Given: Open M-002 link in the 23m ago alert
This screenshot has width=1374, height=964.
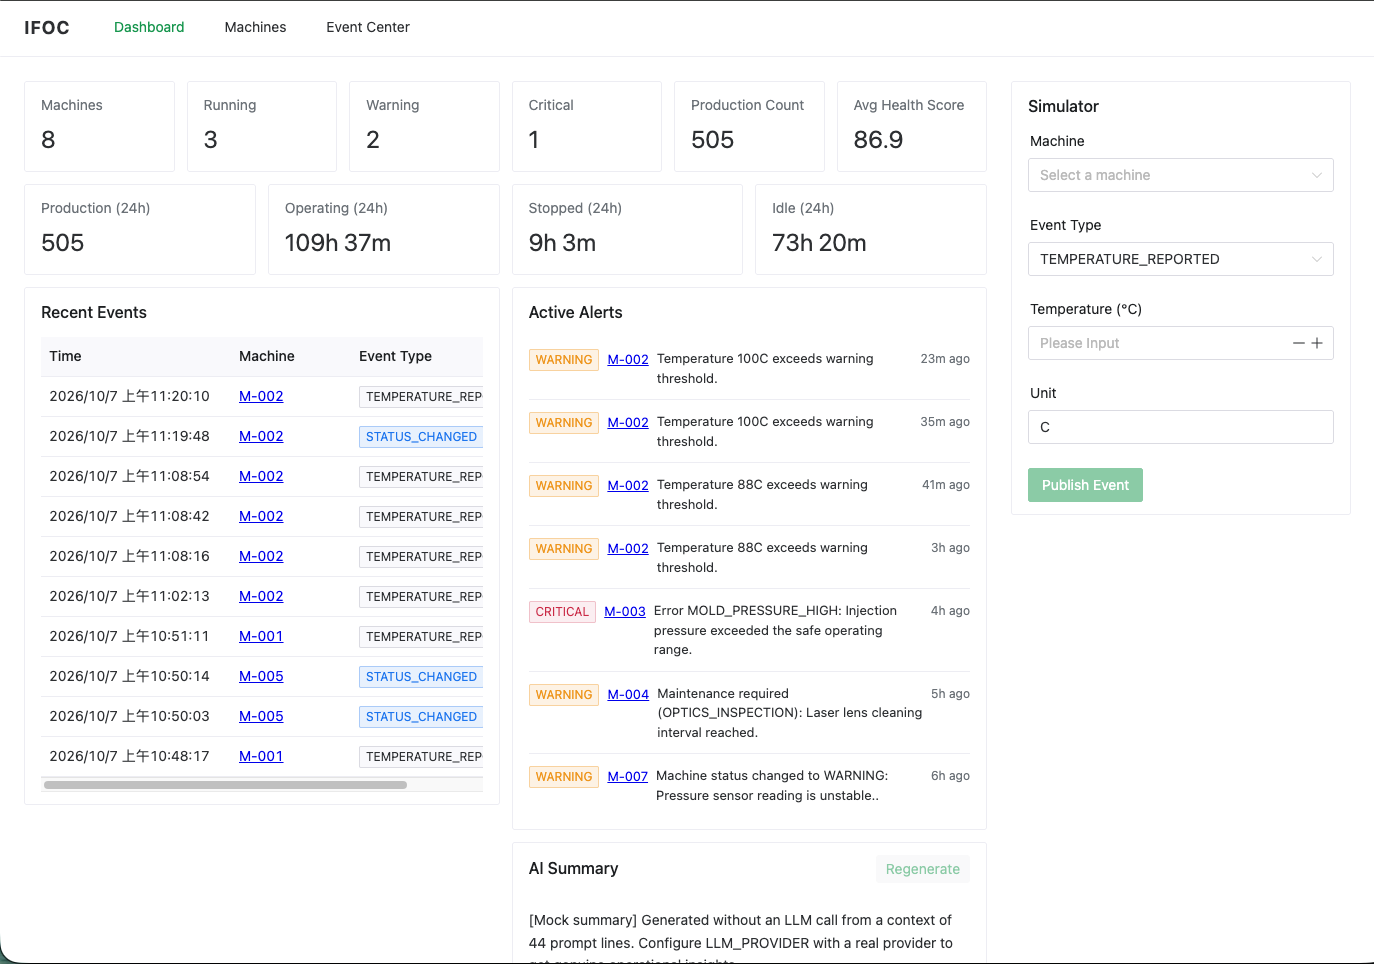Looking at the screenshot, I should (628, 359).
